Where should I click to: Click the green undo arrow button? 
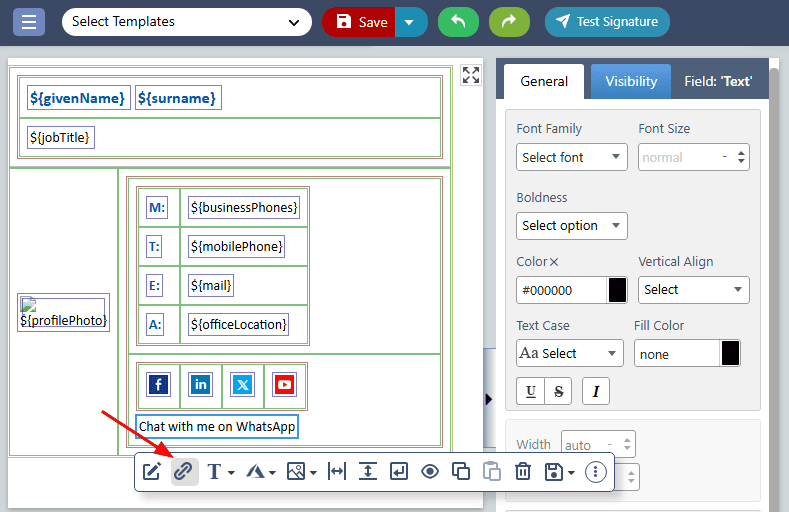point(458,22)
